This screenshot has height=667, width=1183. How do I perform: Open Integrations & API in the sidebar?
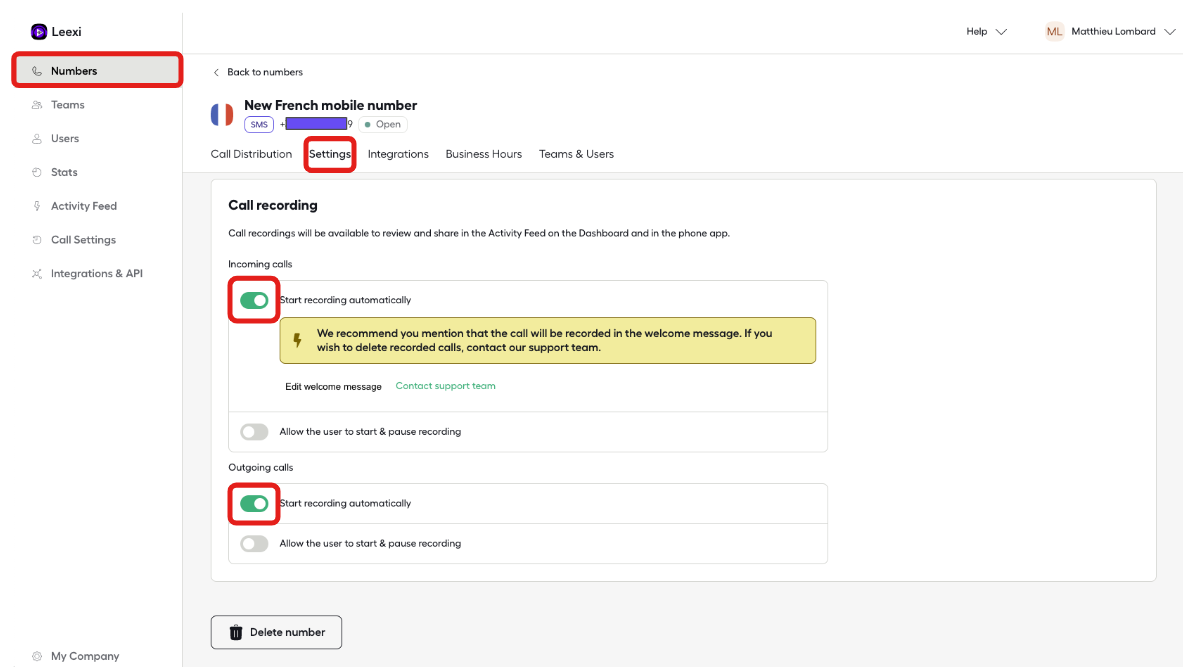click(x=97, y=274)
